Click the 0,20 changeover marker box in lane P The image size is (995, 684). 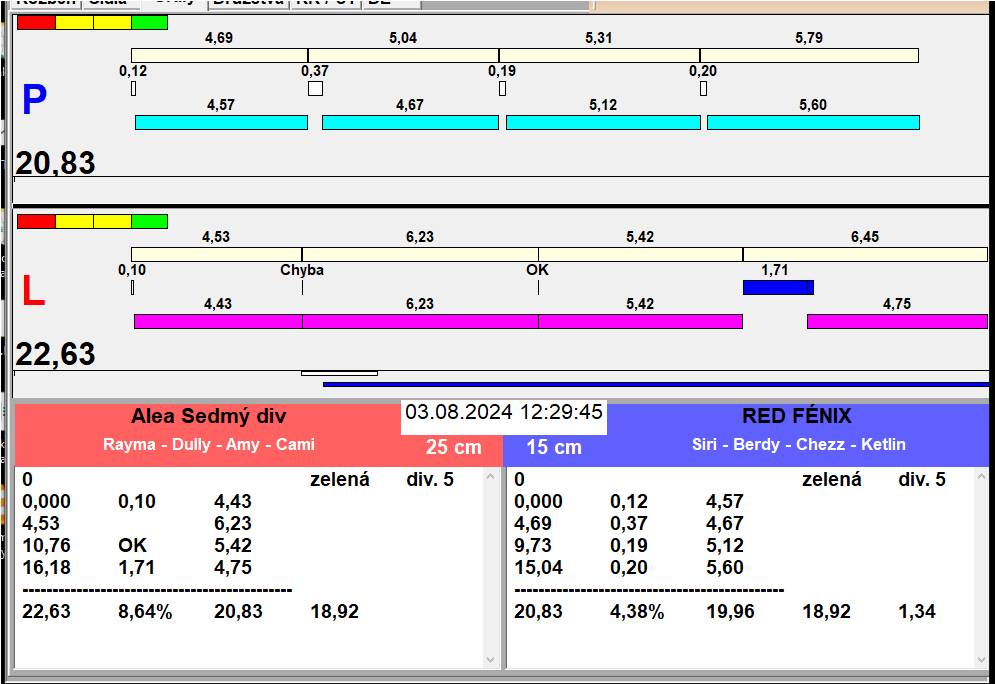703,88
